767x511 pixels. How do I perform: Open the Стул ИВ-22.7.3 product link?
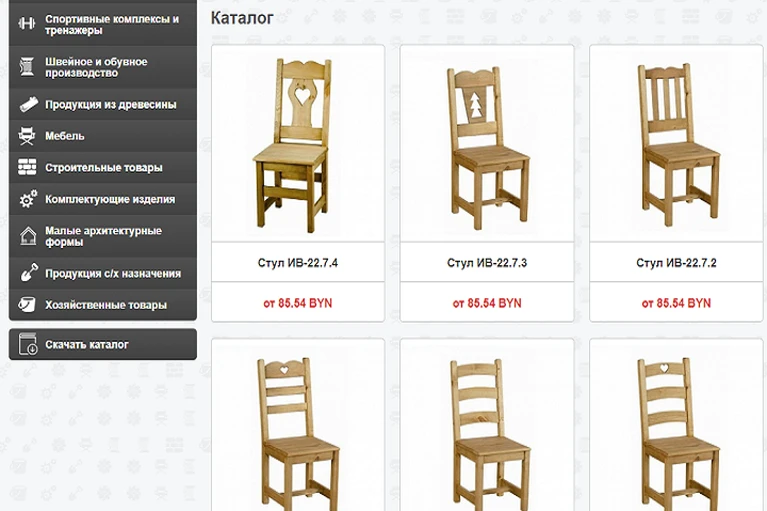[487, 263]
